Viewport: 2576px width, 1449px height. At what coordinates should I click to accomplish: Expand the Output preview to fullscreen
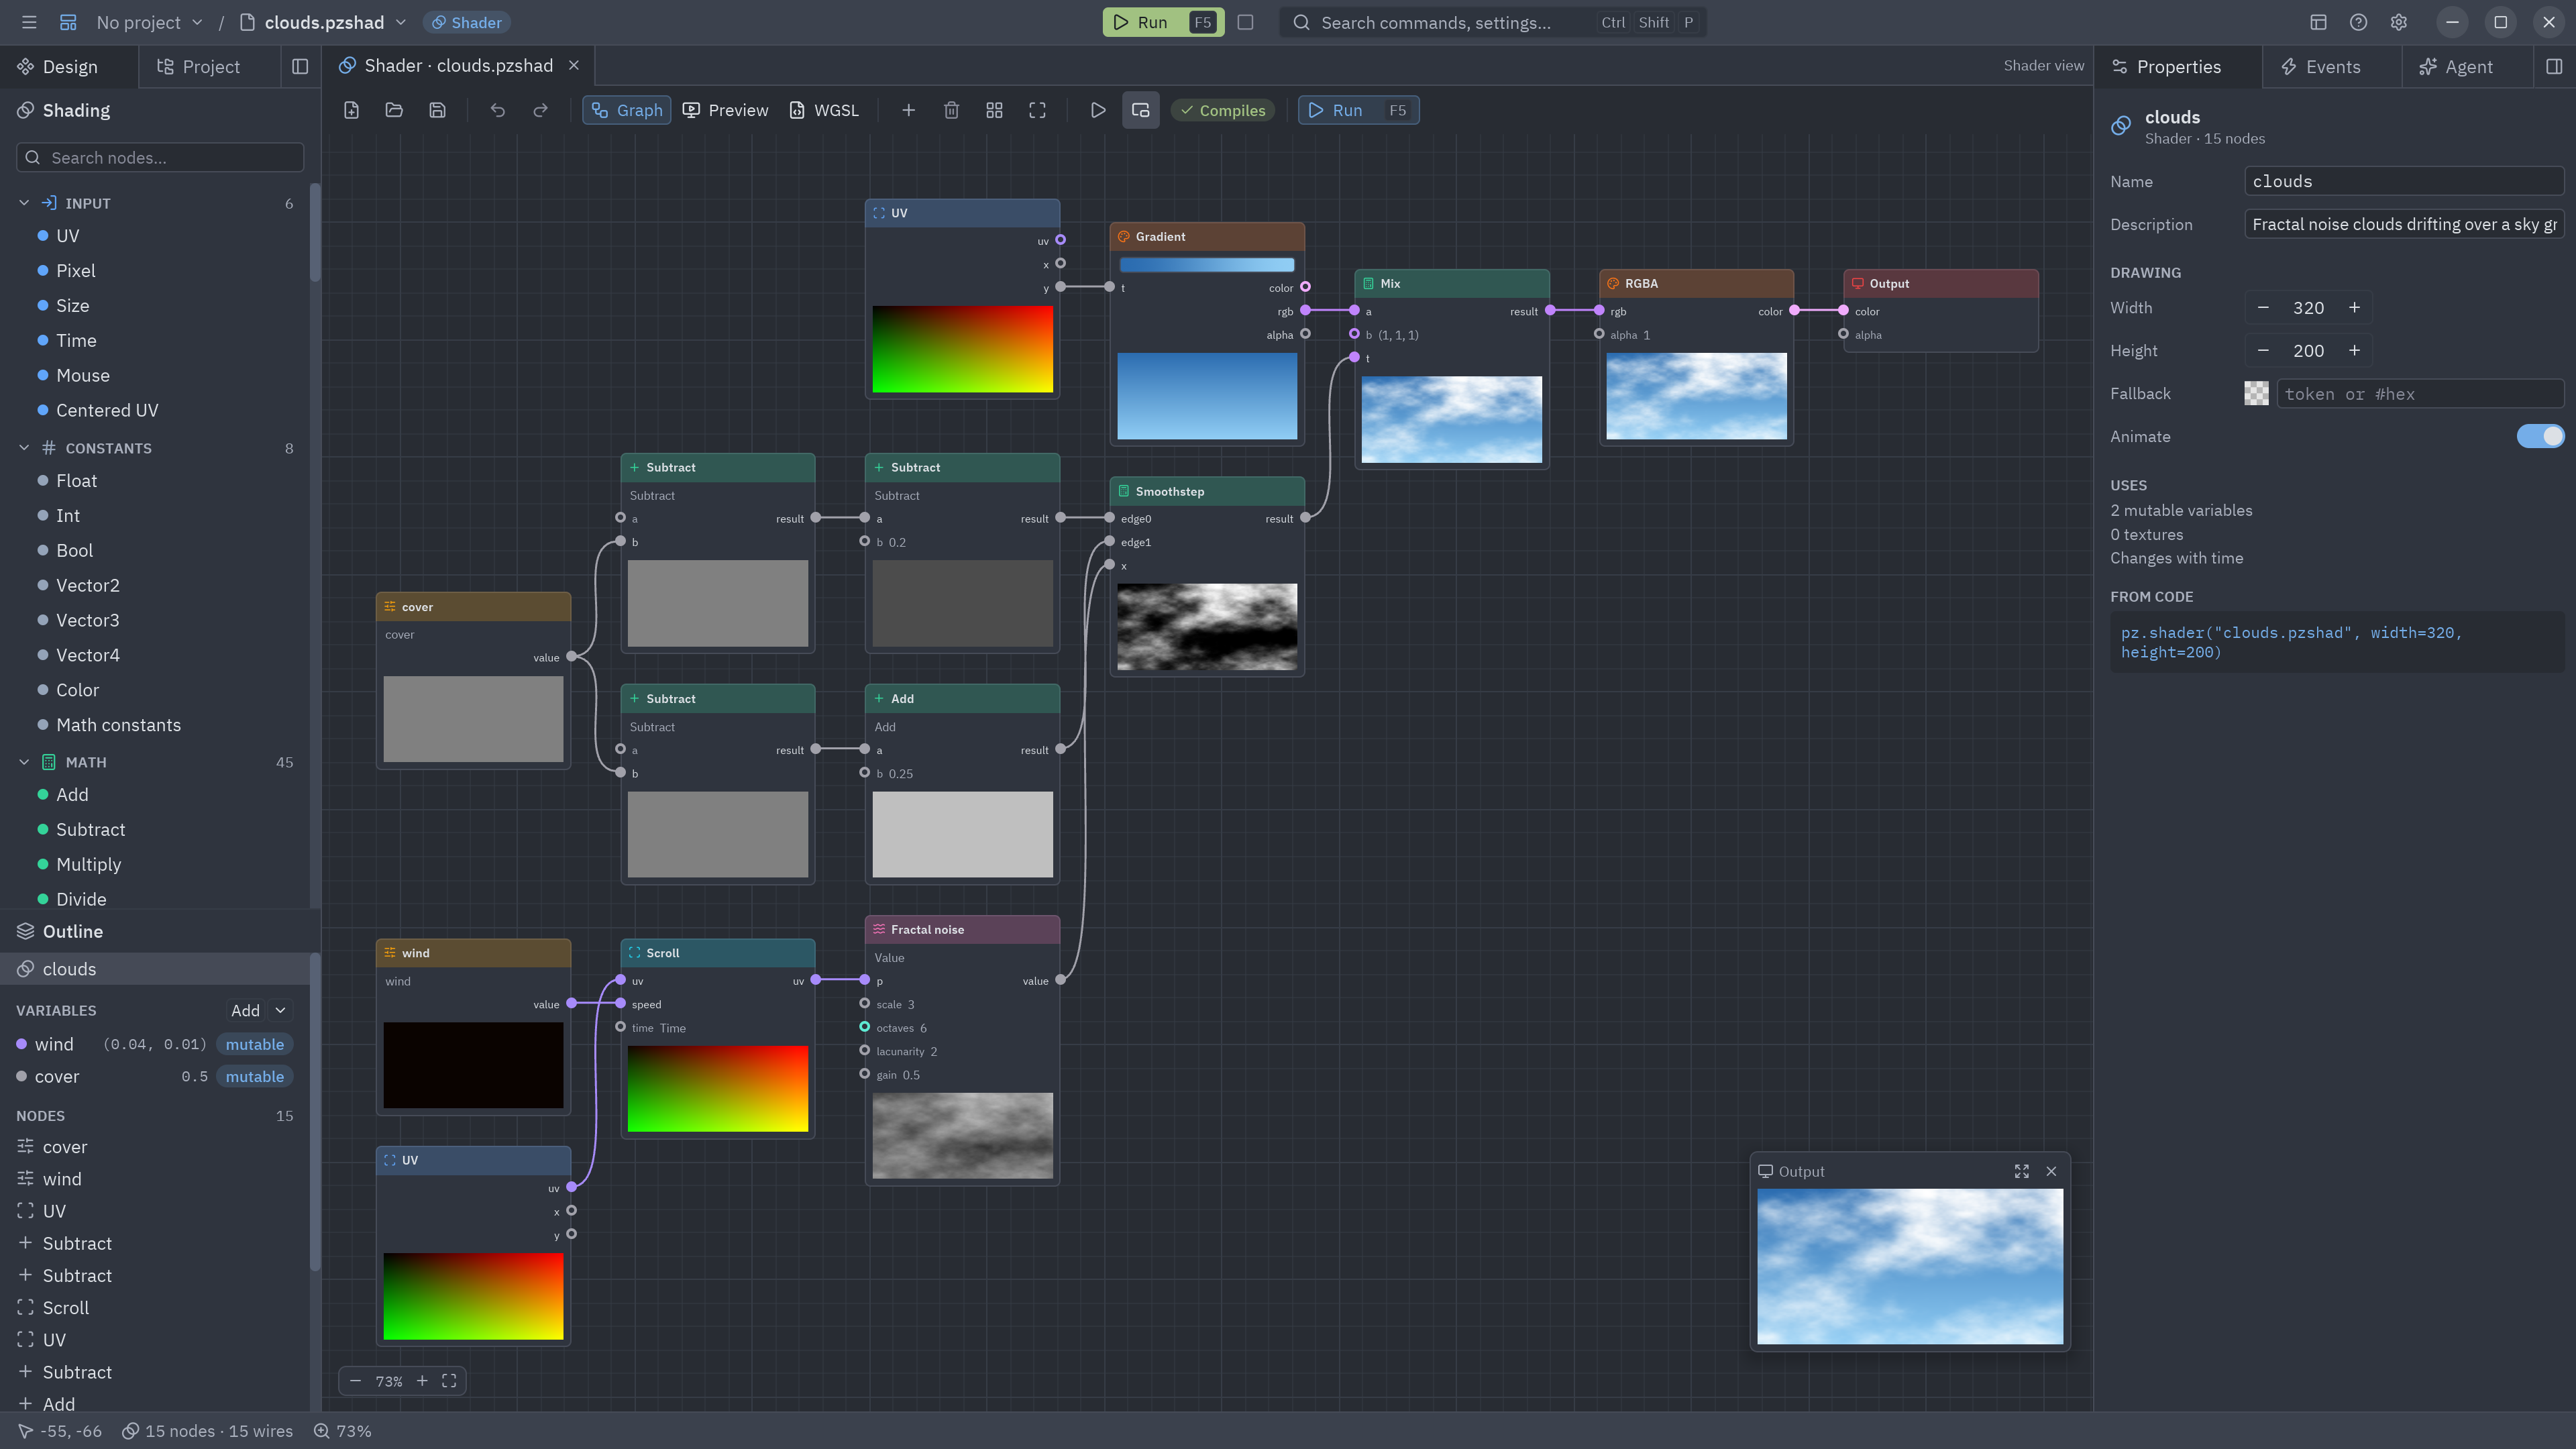click(x=2021, y=1171)
